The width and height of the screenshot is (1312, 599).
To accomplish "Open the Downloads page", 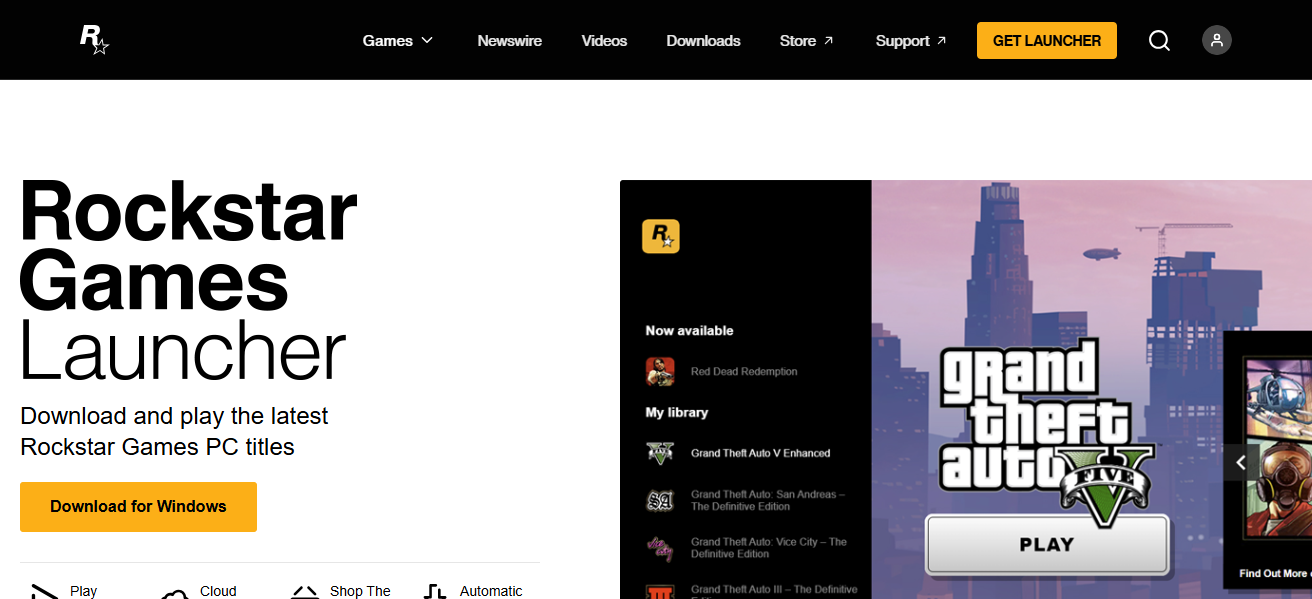I will point(703,40).
